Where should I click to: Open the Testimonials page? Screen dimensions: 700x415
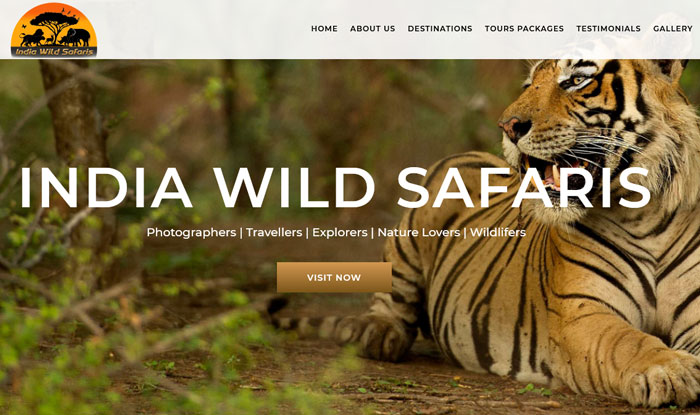coord(608,29)
